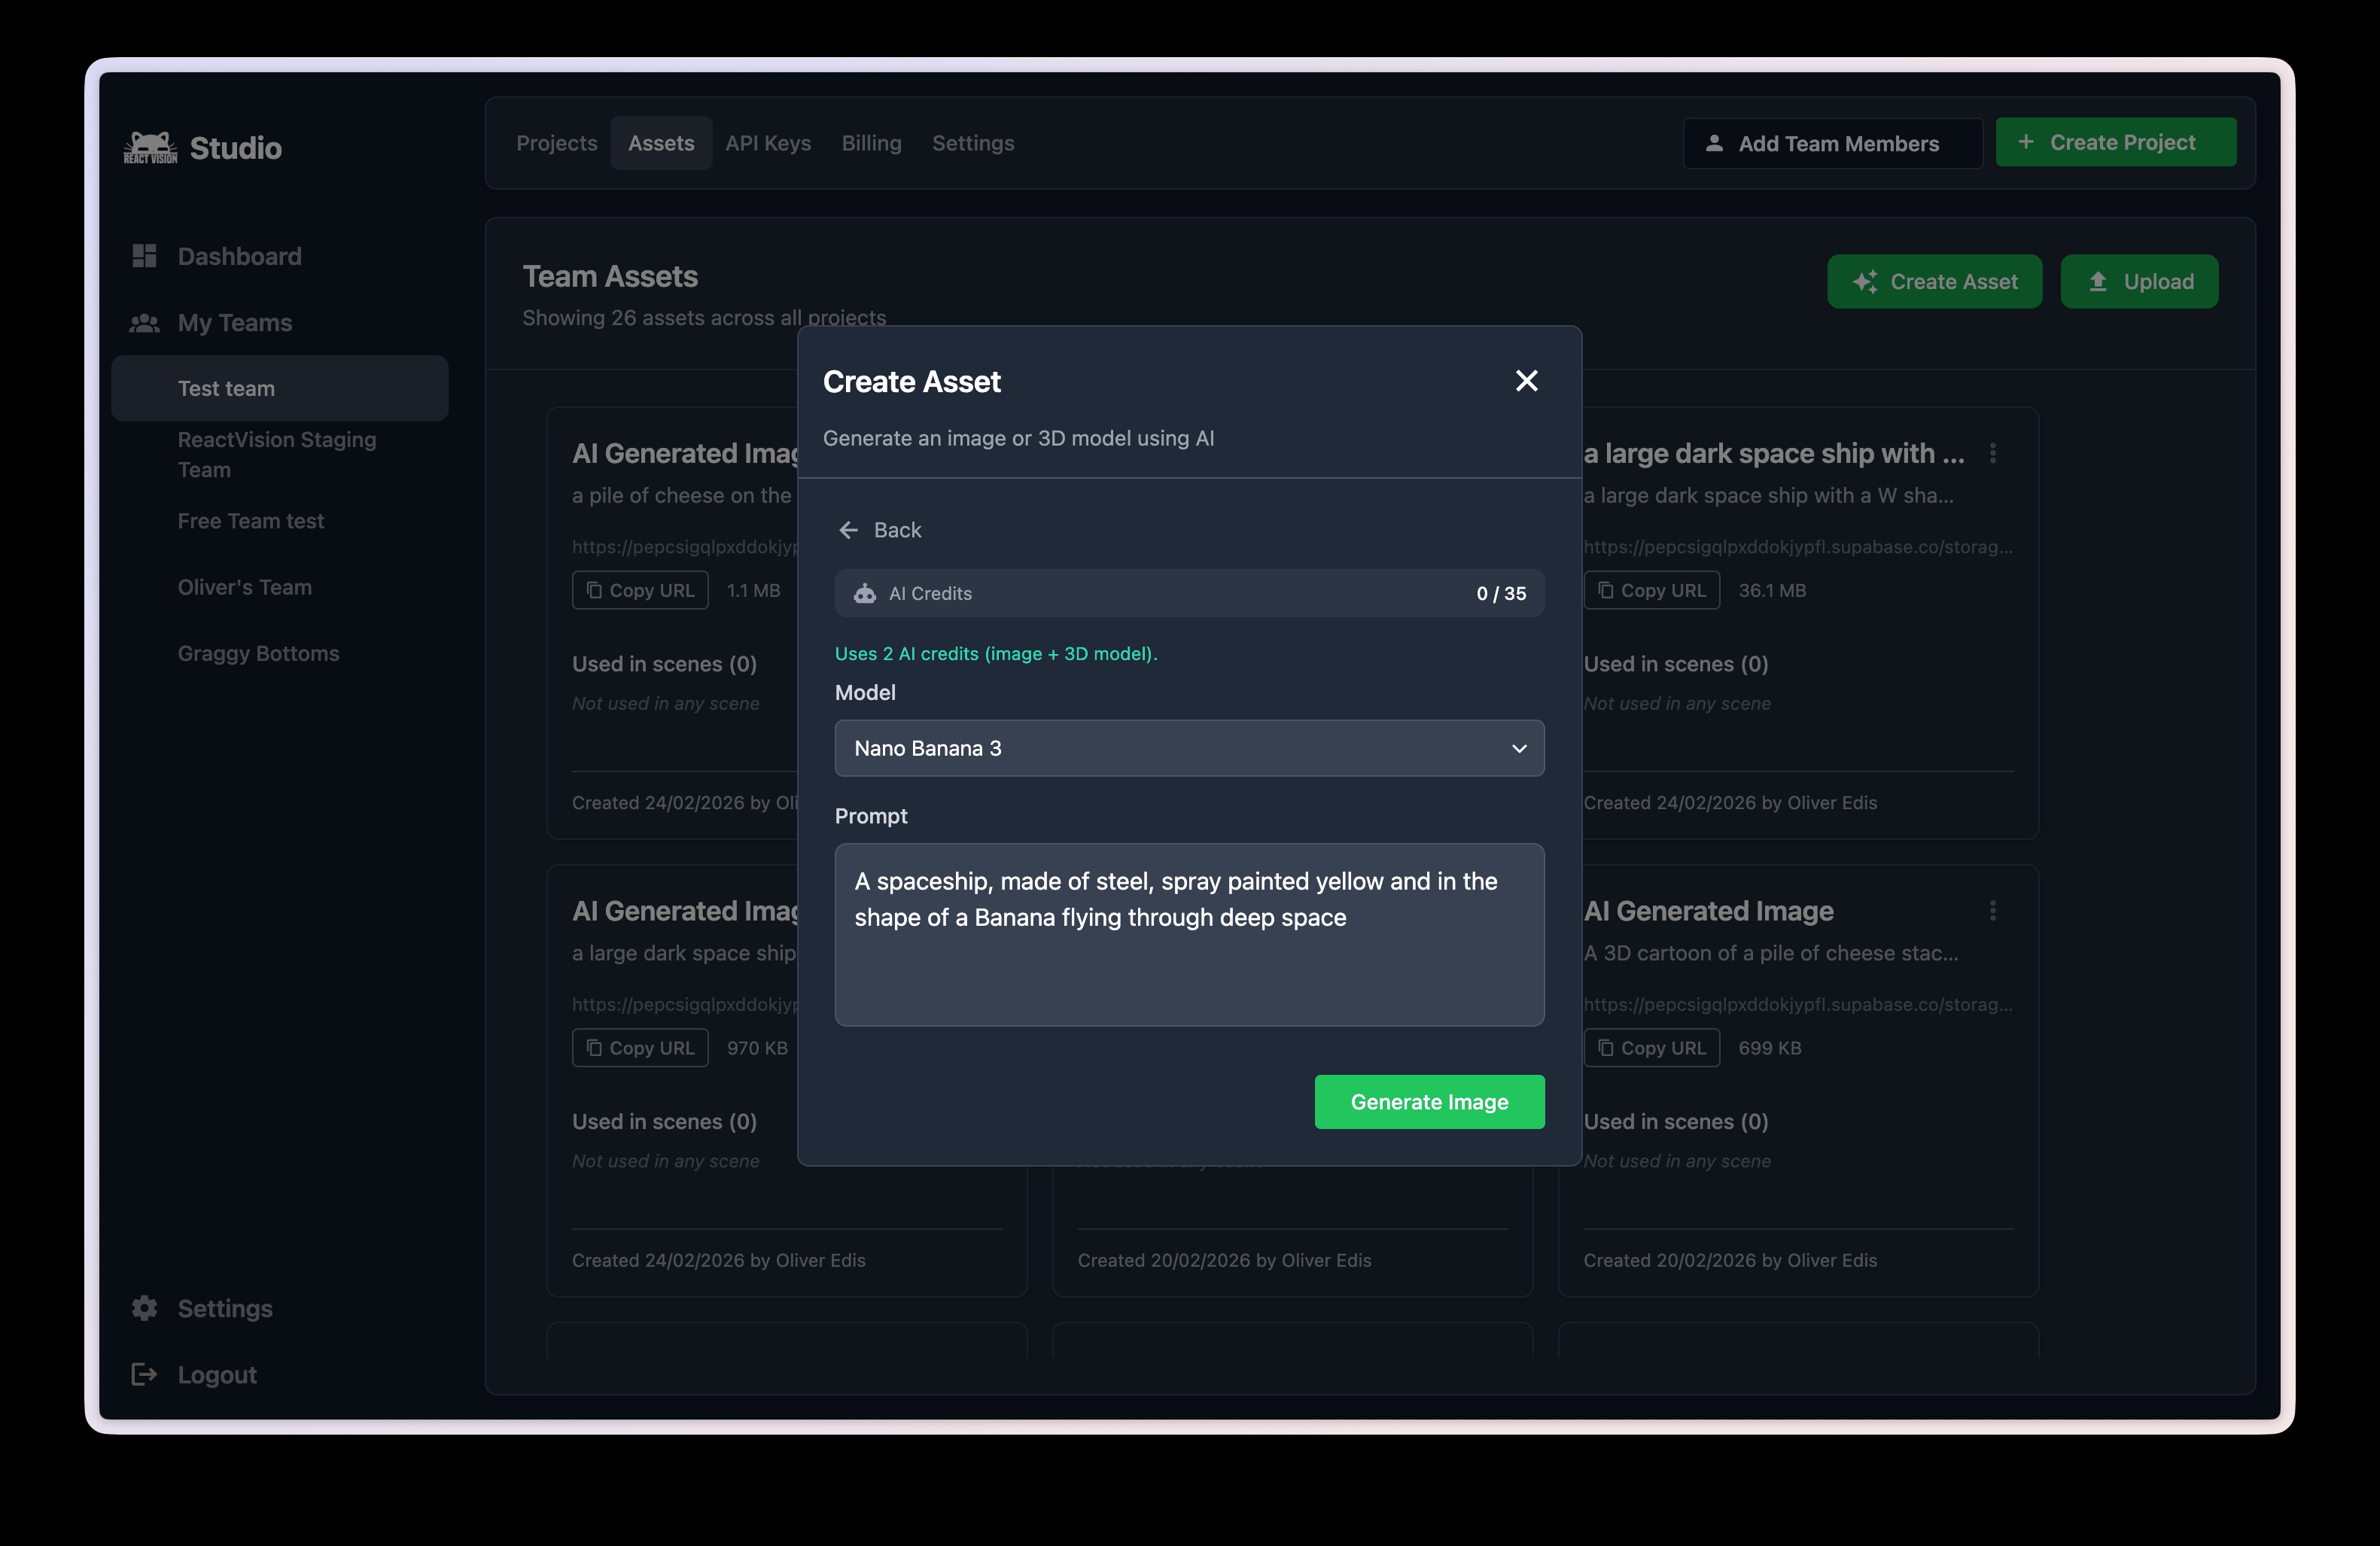Click copy icon next to 699 KB asset
Image resolution: width=2380 pixels, height=1546 pixels.
pos(1606,1048)
